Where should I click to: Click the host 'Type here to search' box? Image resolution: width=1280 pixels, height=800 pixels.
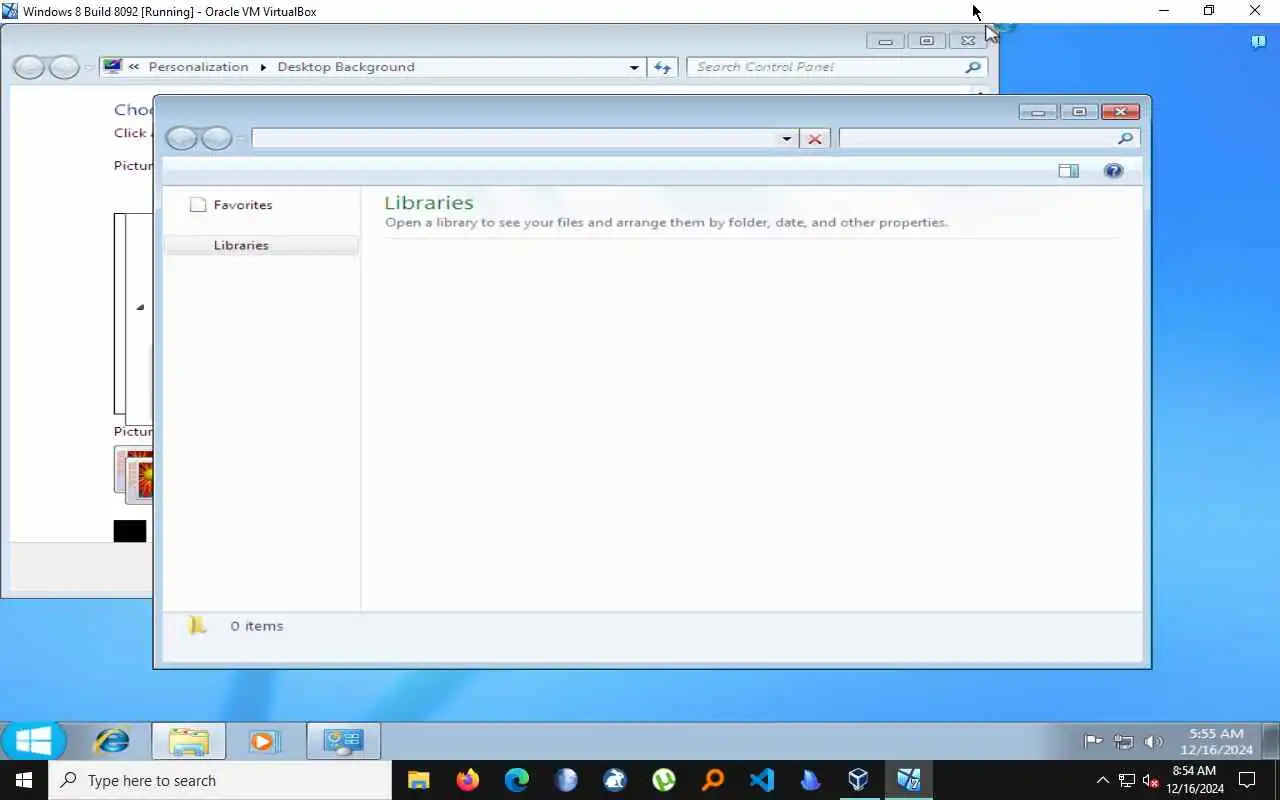coord(220,780)
